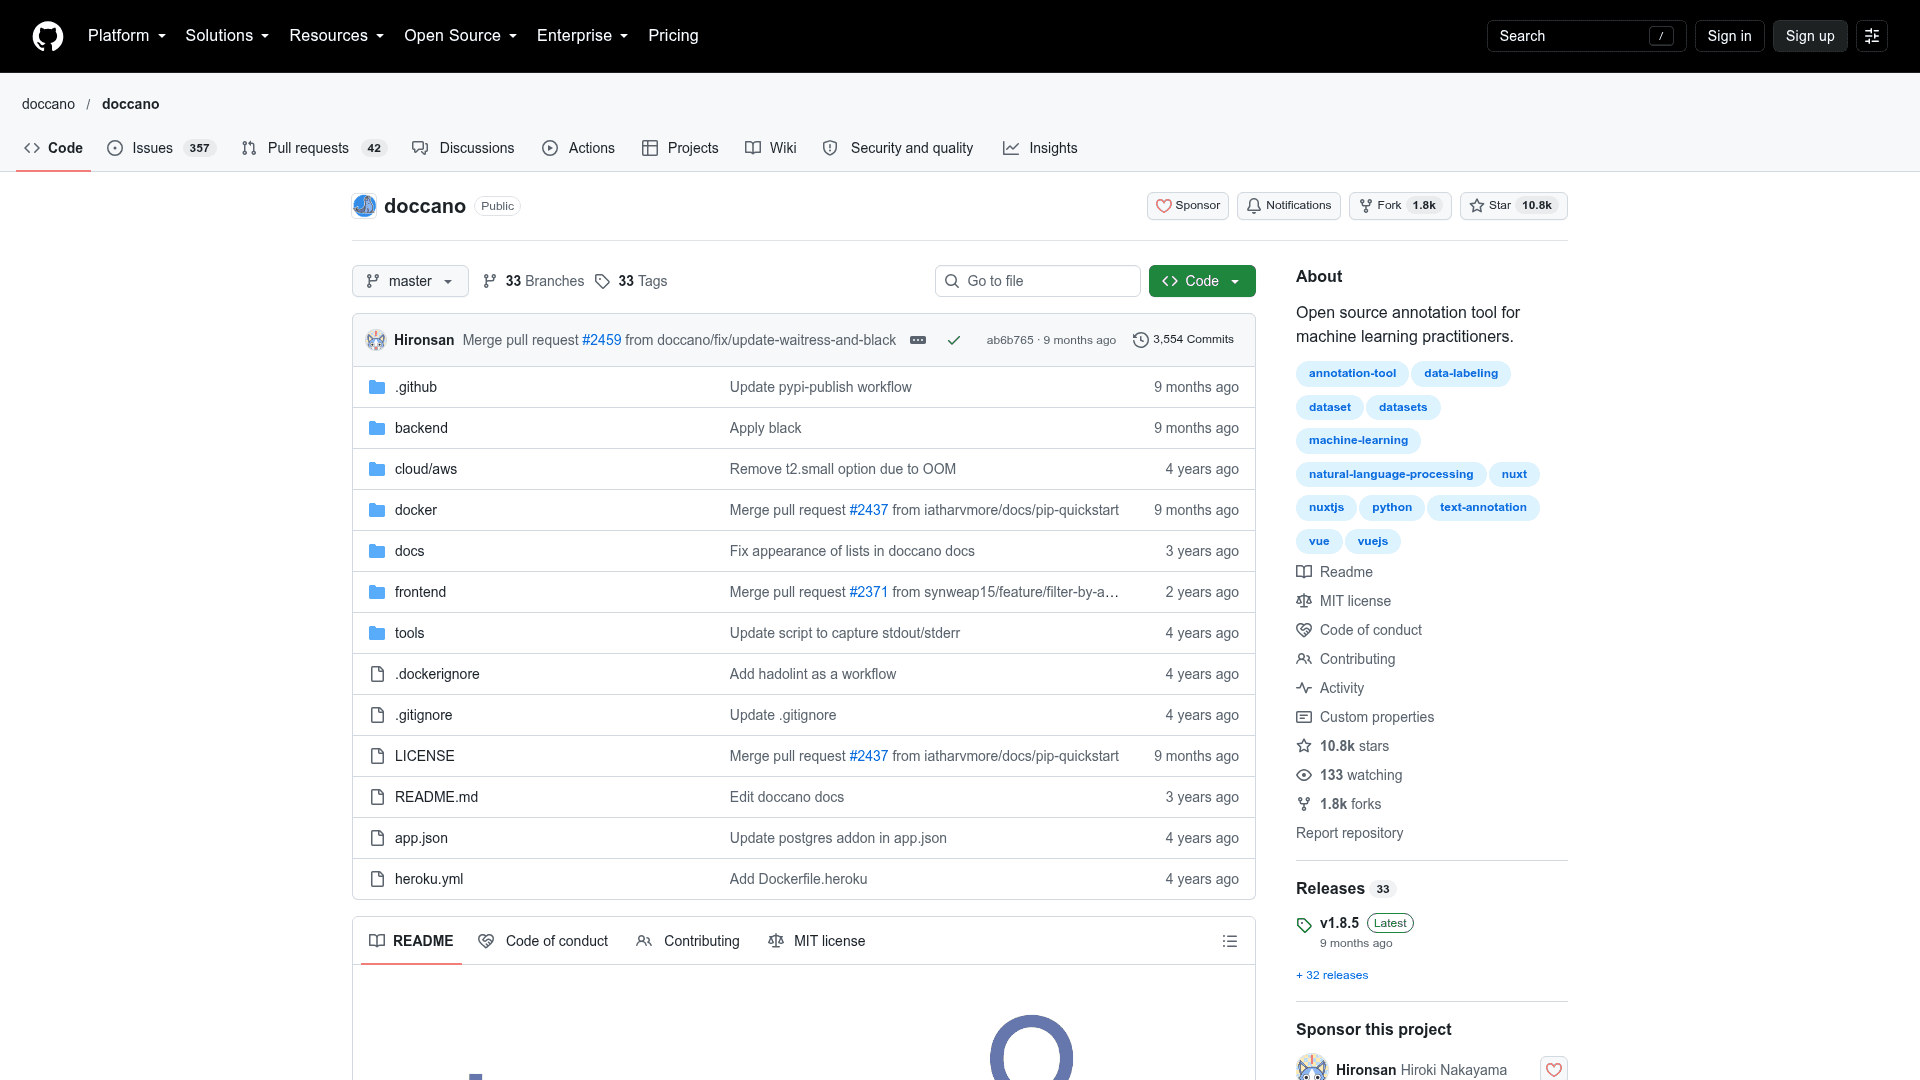Expand the Solutions menu
Screen dimensions: 1920x1080
[x=227, y=36]
